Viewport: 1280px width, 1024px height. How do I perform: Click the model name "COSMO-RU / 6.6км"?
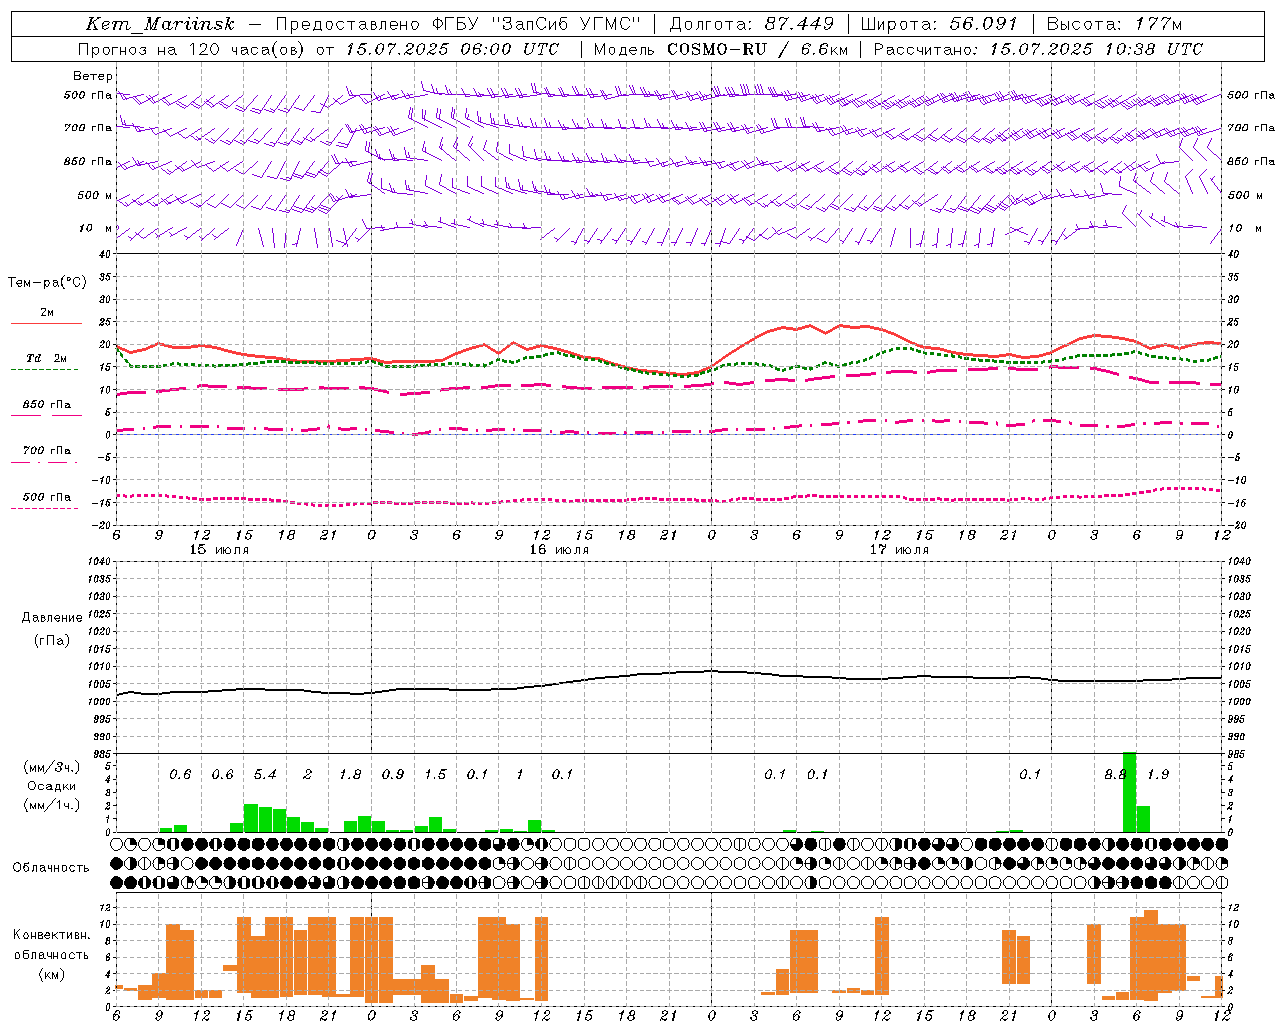coord(757,49)
